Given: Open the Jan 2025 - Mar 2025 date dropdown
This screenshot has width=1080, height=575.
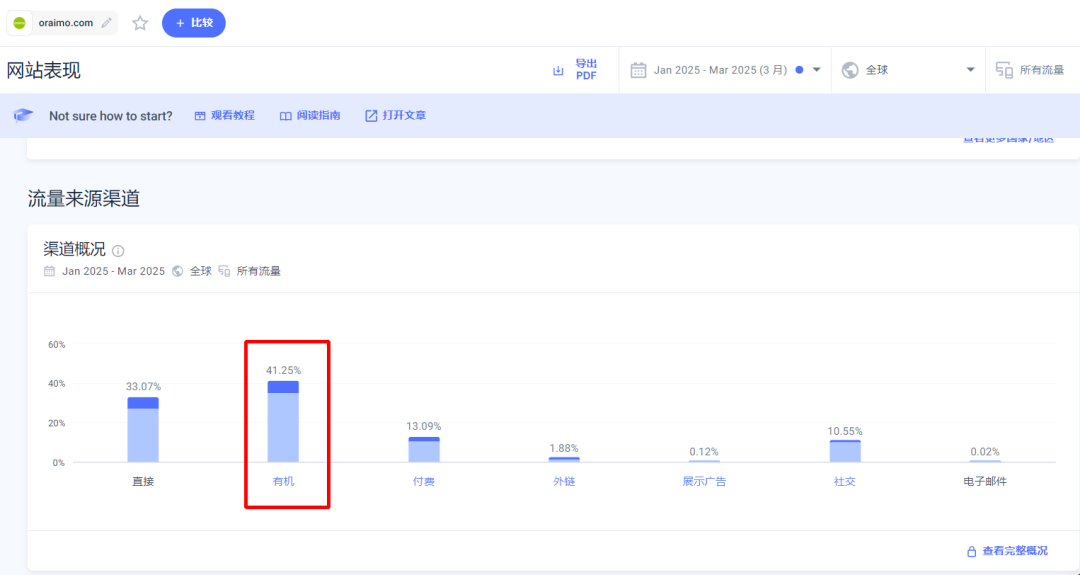Looking at the screenshot, I should tap(726, 70).
